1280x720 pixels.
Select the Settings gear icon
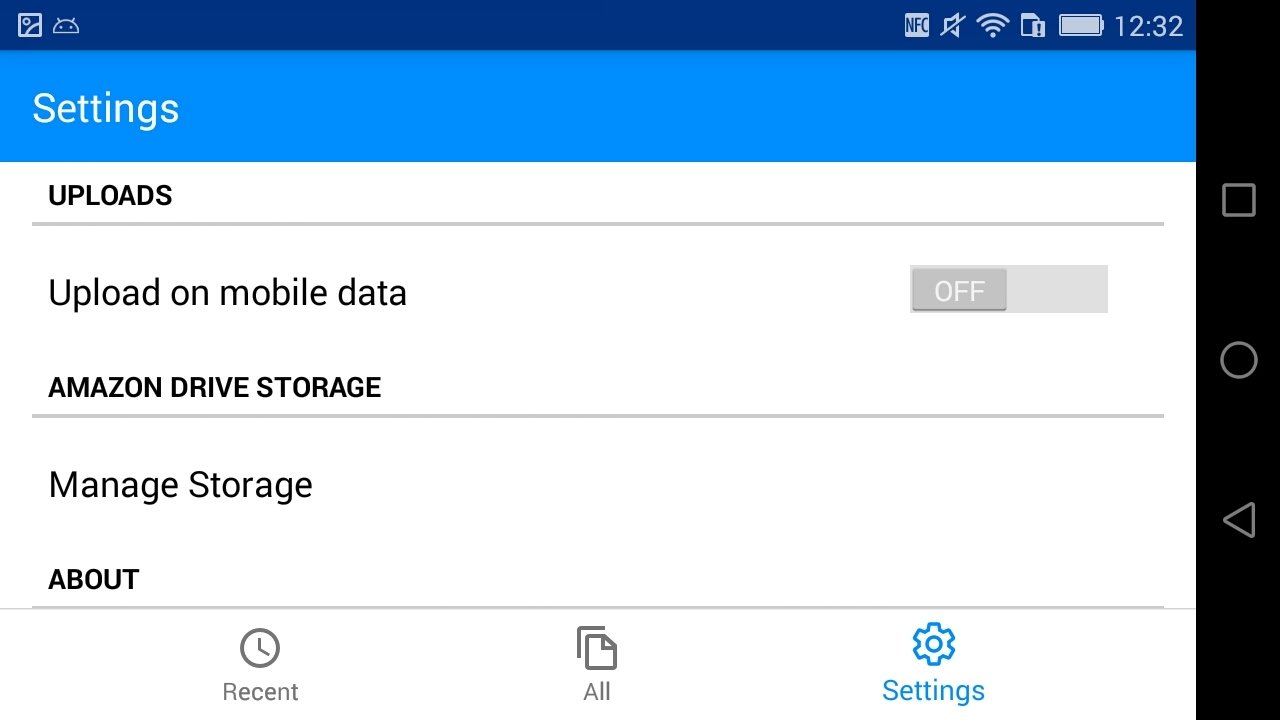(x=934, y=645)
